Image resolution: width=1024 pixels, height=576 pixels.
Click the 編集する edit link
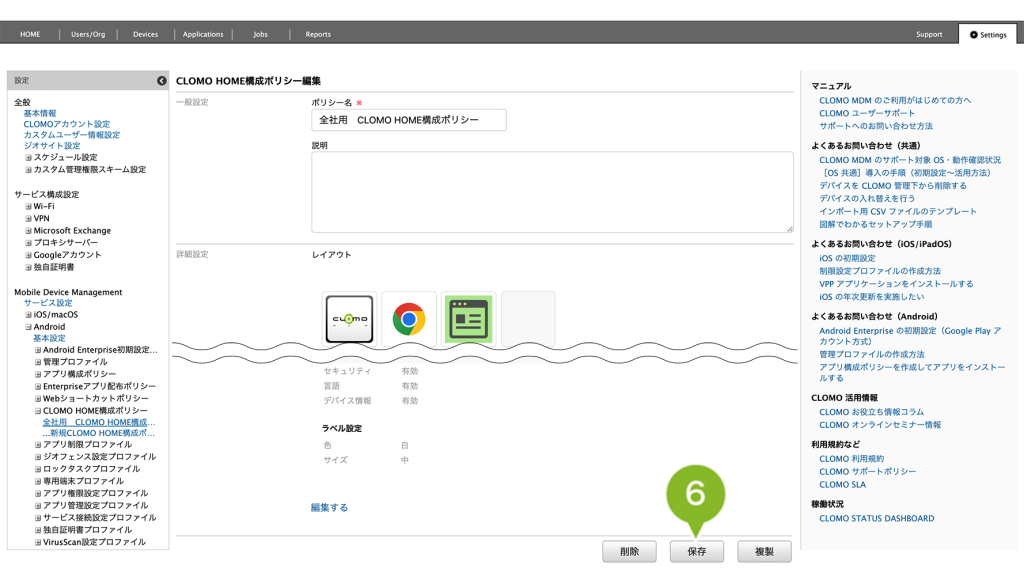[330, 508]
